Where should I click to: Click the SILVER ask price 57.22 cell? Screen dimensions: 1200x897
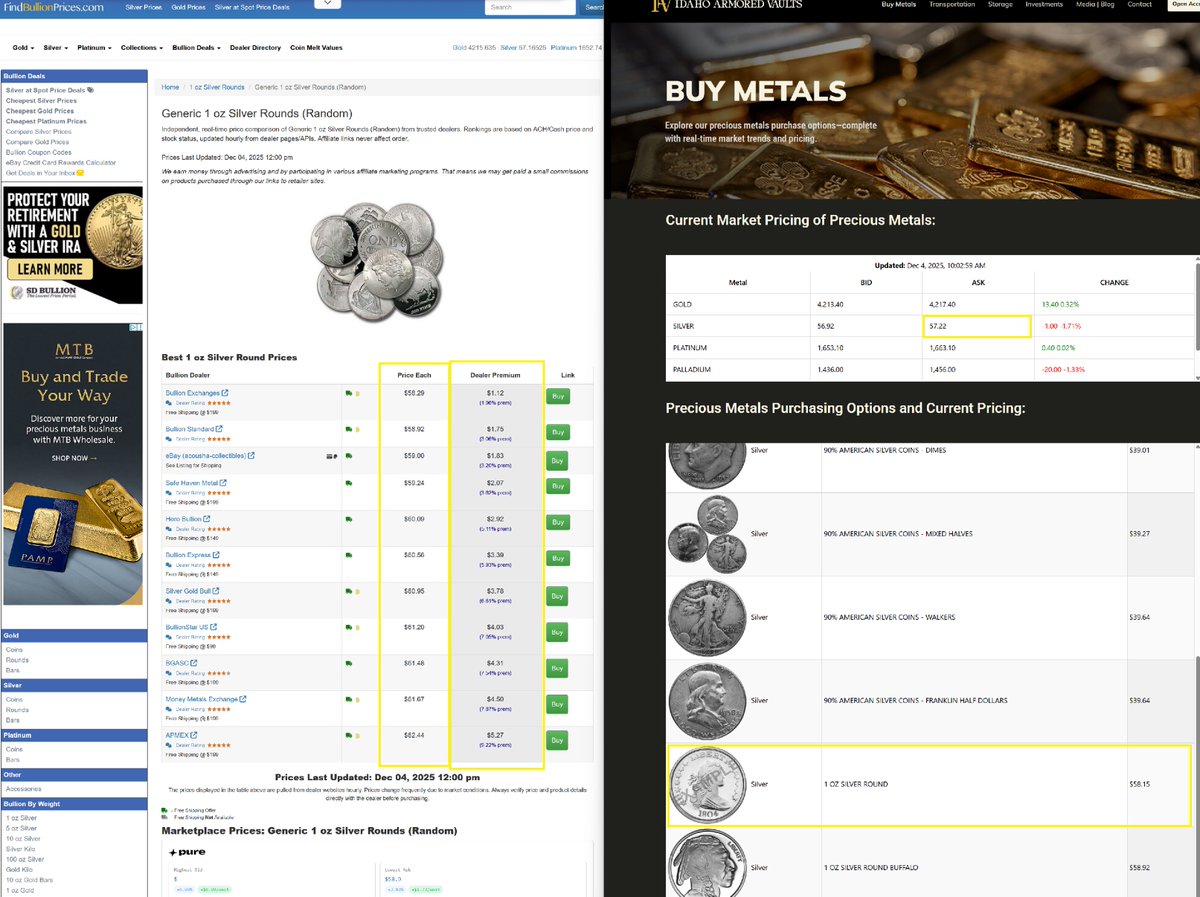977,326
